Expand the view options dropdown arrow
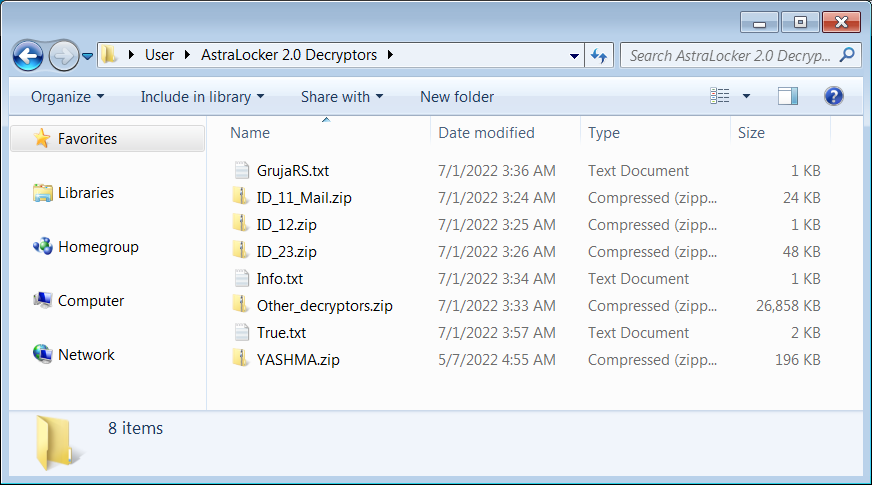Screen dimensions: 872x485 [746, 97]
